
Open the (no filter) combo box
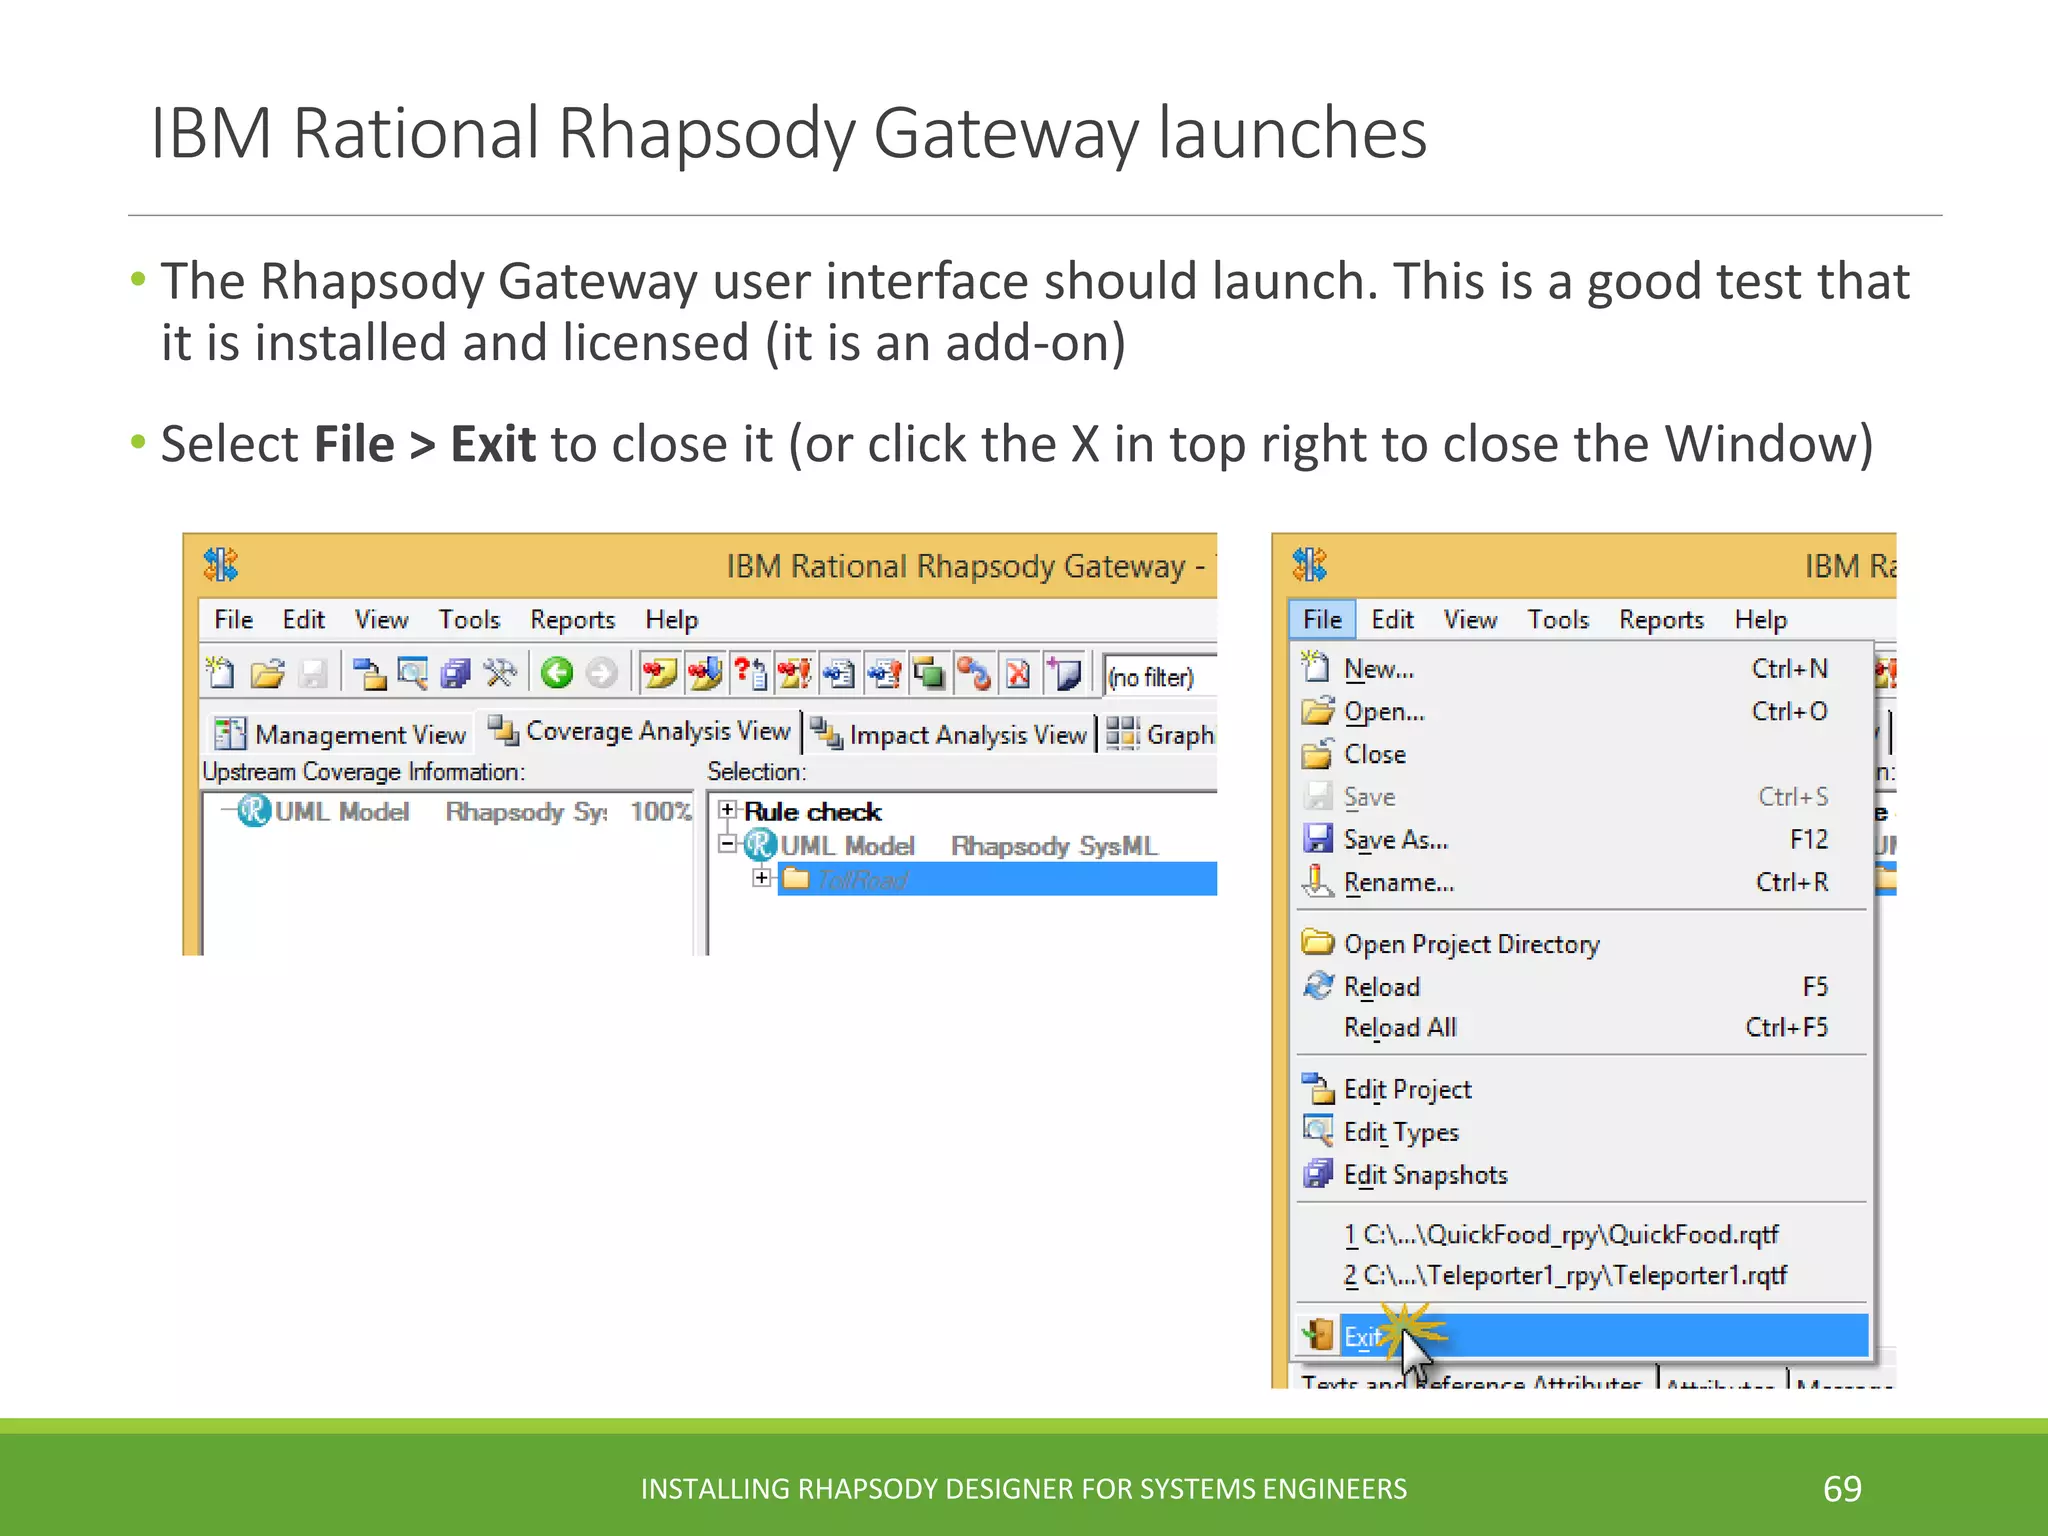pyautogui.click(x=1159, y=677)
